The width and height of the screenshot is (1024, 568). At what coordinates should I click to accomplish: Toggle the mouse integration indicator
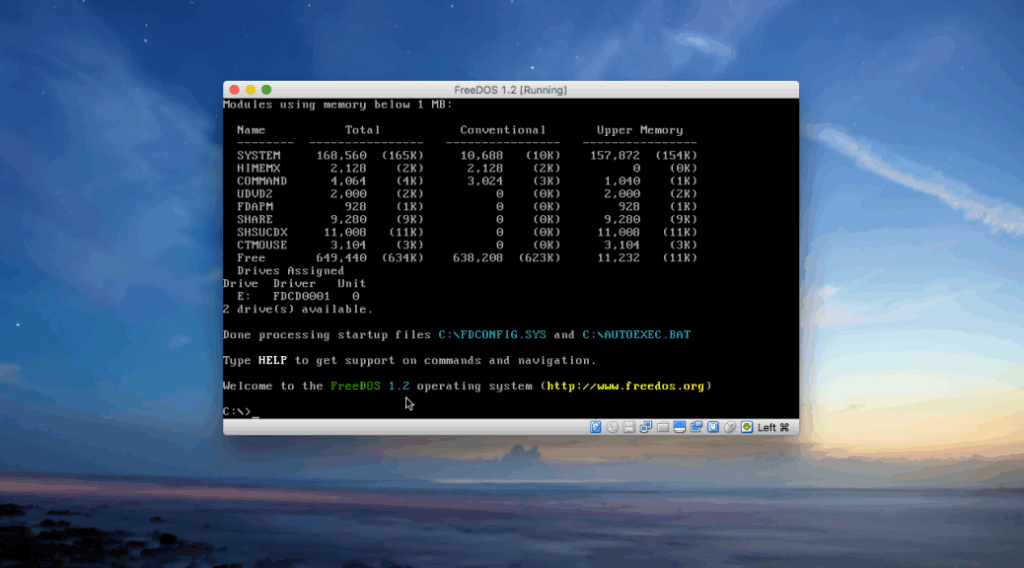730,427
